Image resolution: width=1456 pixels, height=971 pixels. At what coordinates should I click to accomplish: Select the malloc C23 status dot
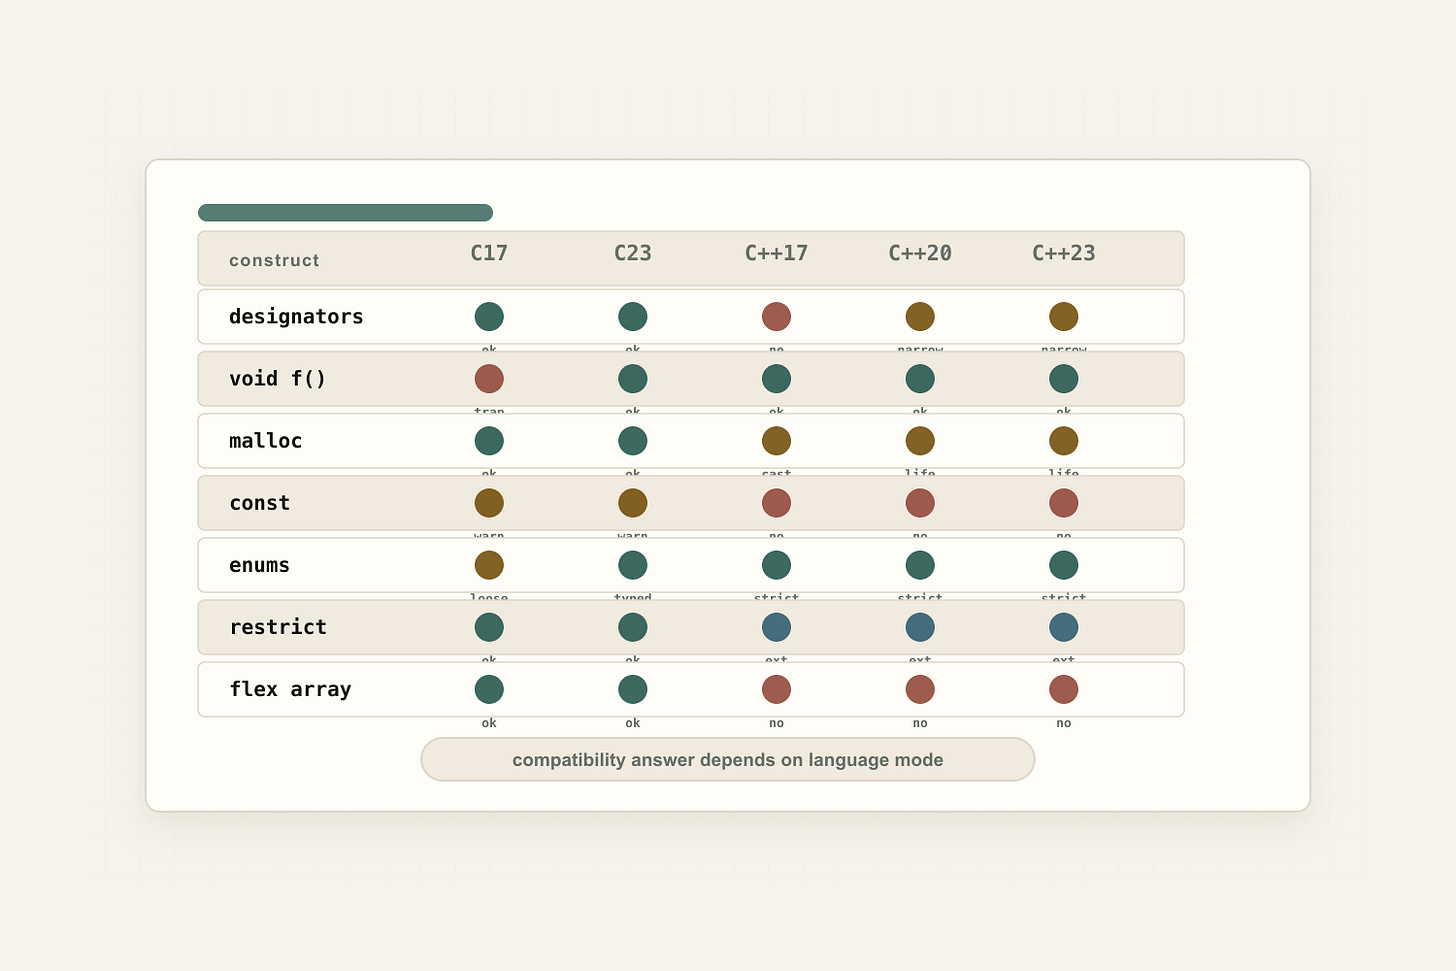[x=633, y=441]
